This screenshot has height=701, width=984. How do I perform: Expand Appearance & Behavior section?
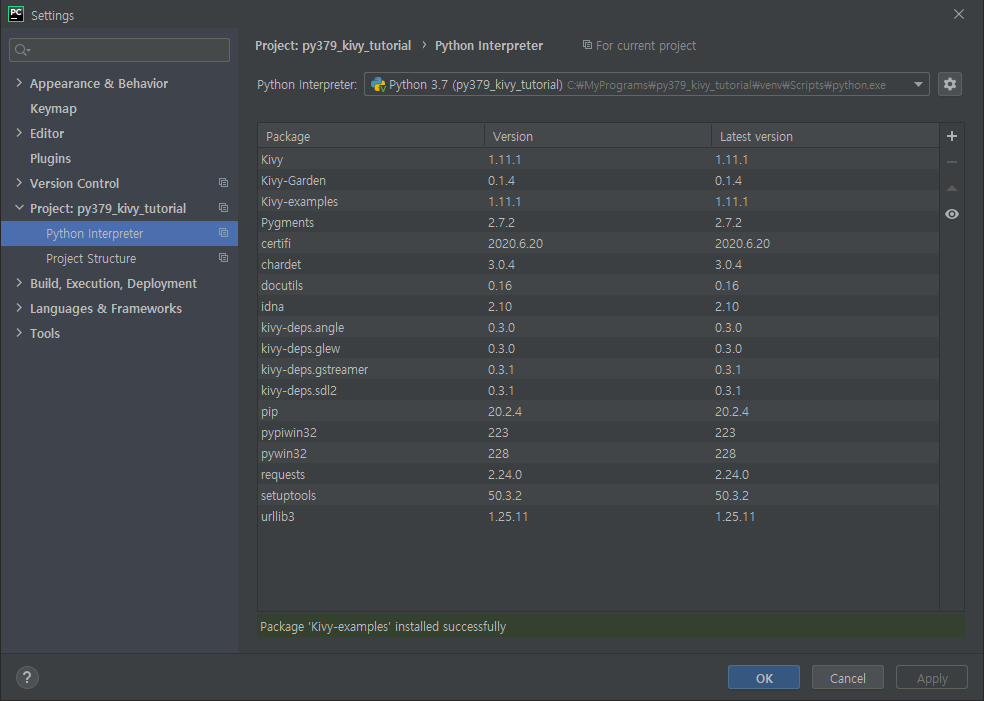coord(19,83)
